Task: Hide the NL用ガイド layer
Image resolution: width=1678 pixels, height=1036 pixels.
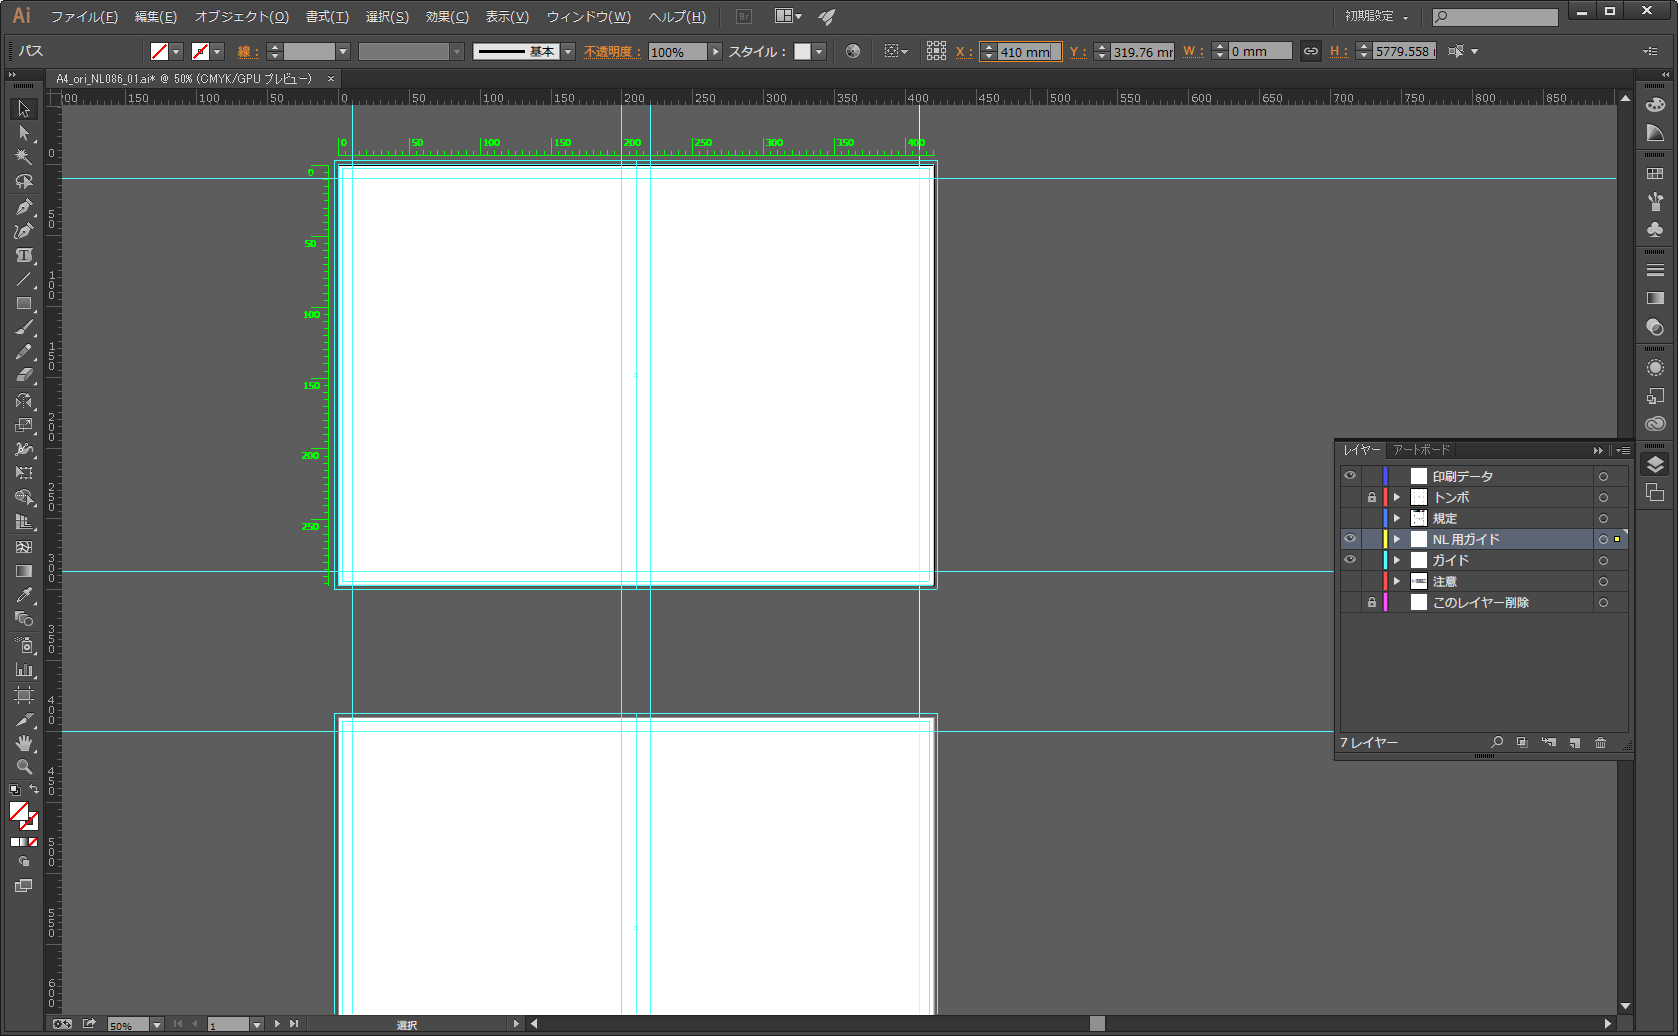Action: point(1350,539)
